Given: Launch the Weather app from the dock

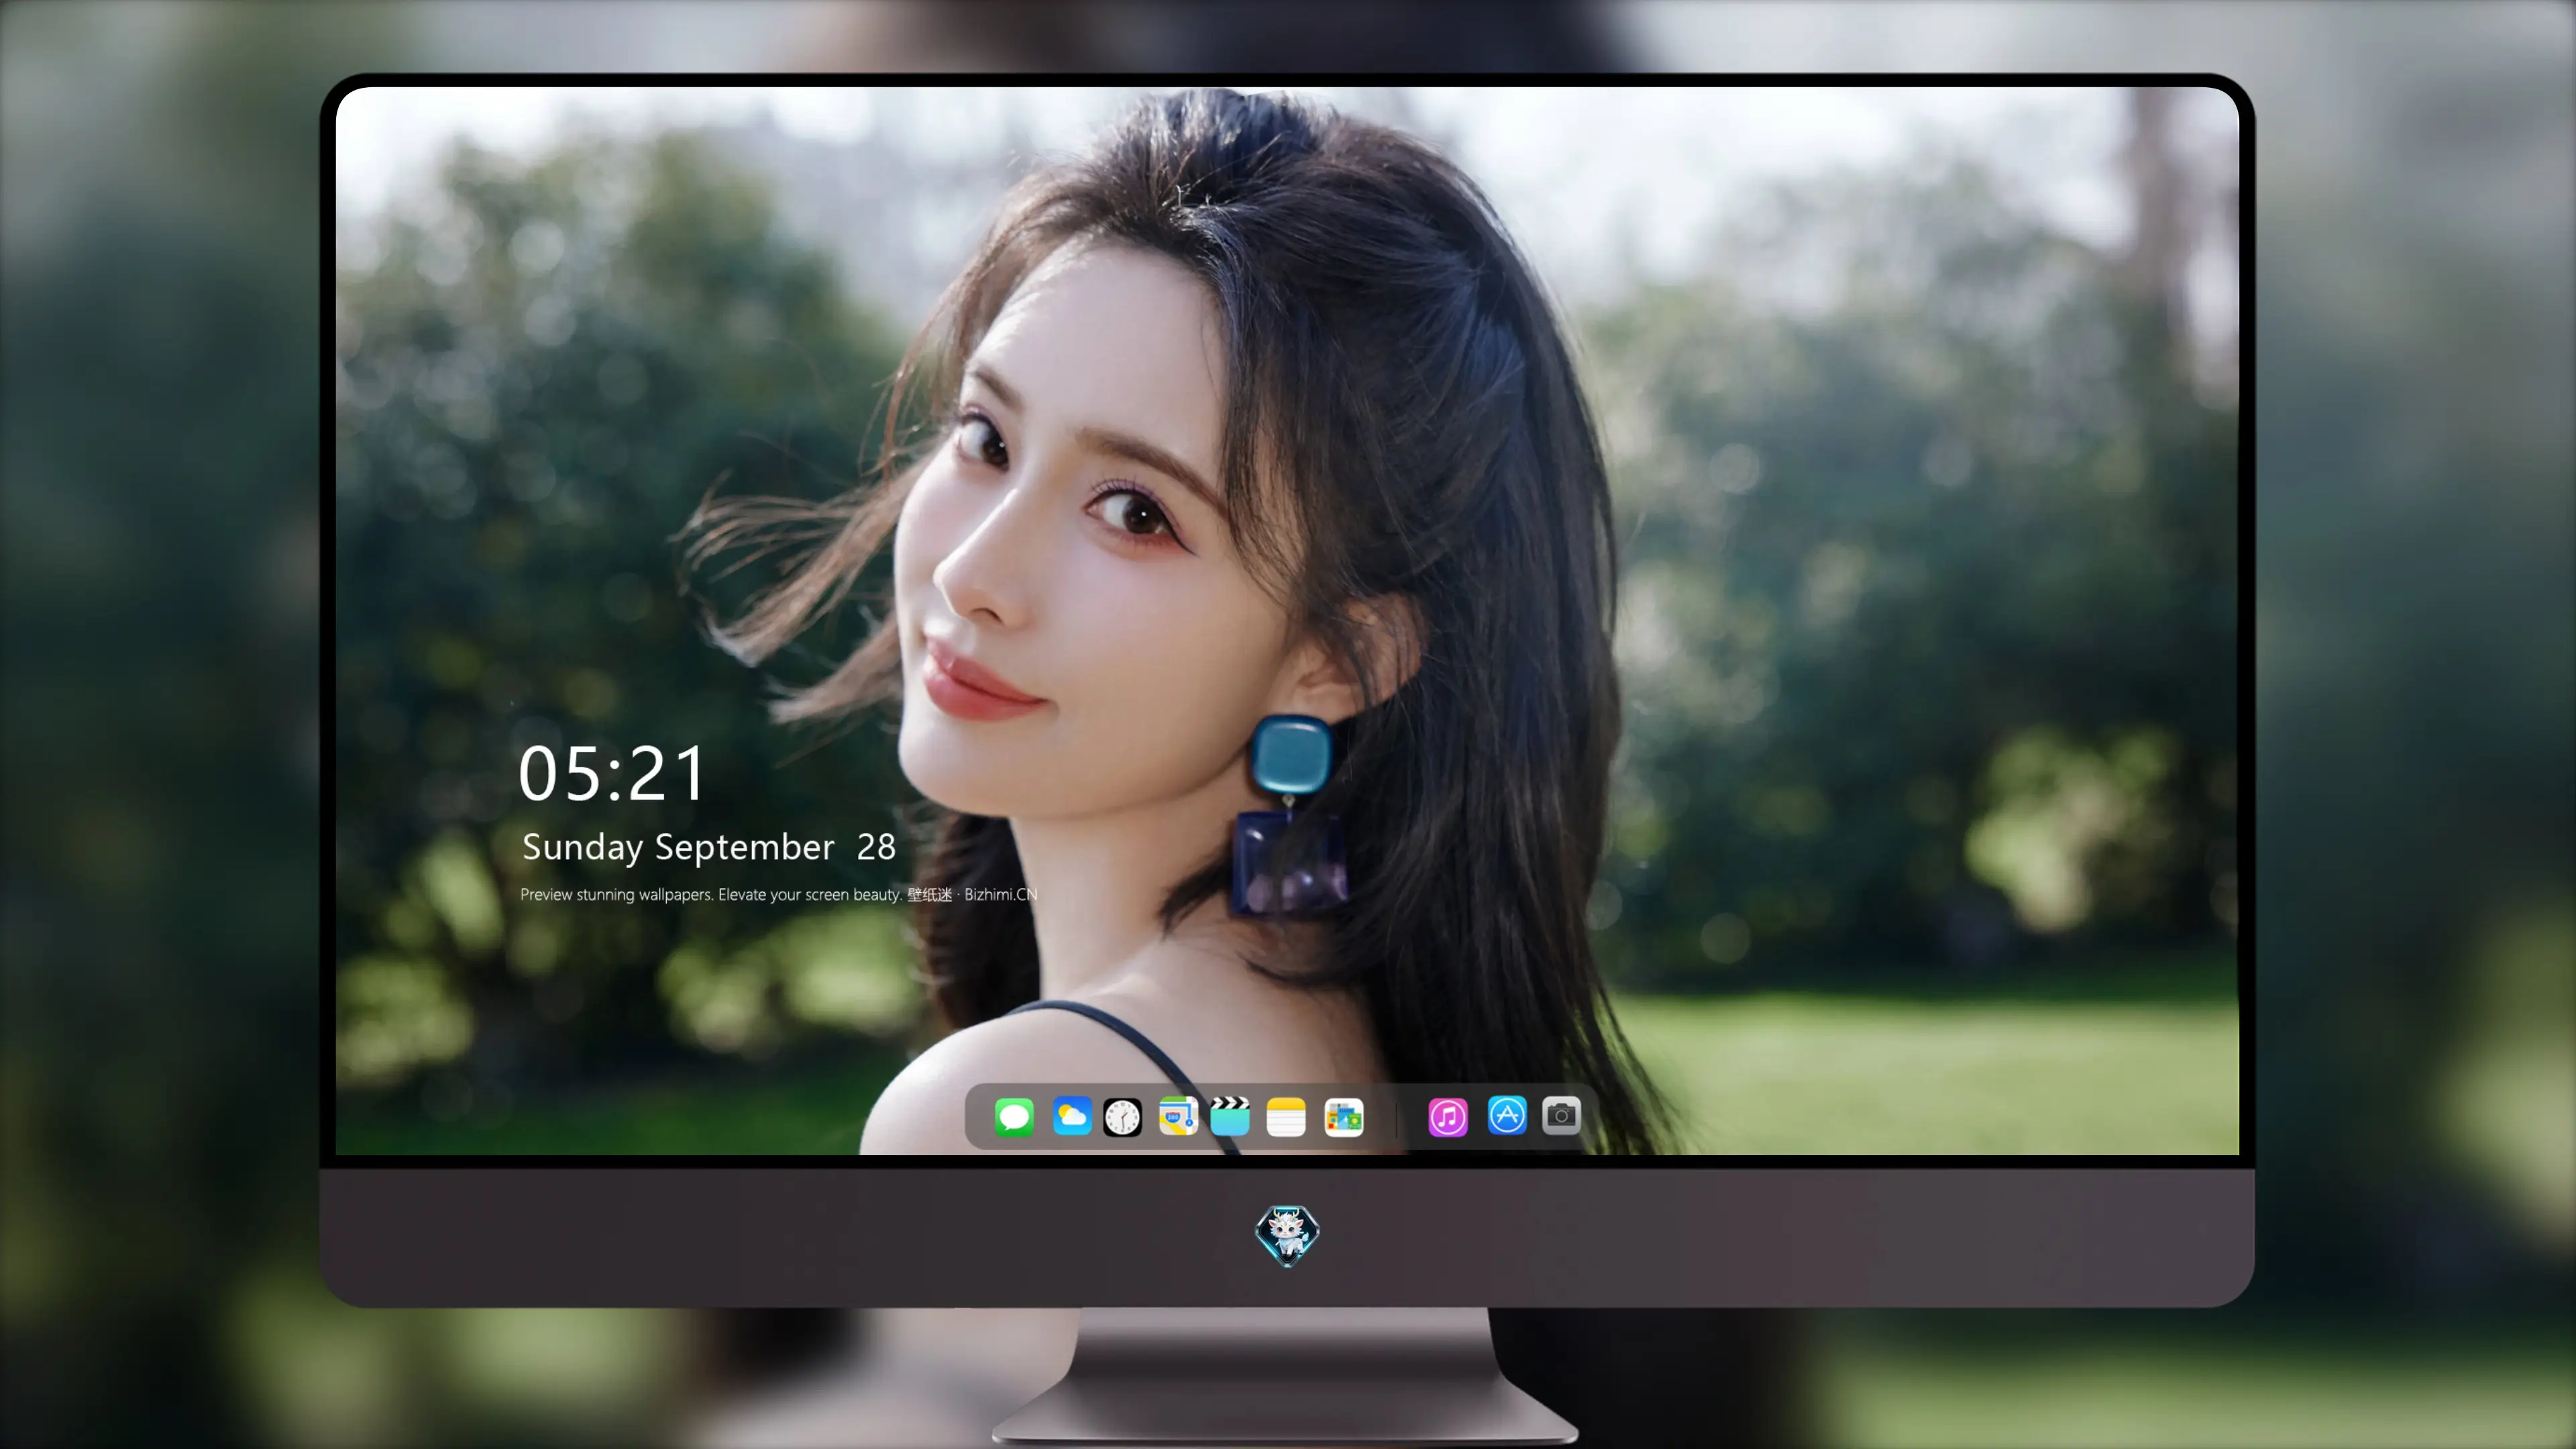Looking at the screenshot, I should (x=1071, y=1116).
